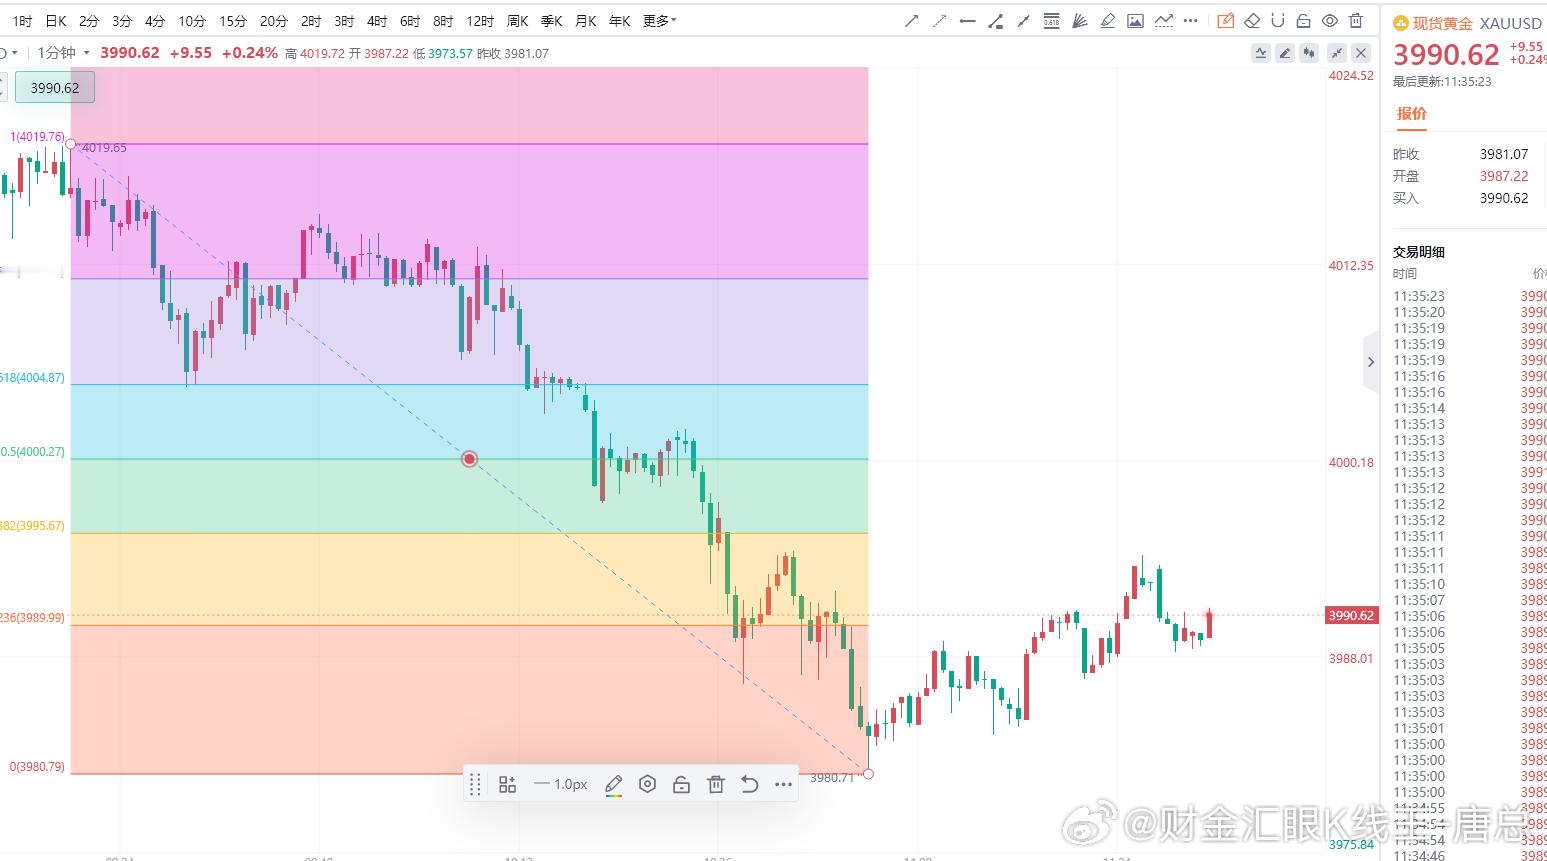Switch to the 15分 timeframe
This screenshot has height=861, width=1547.
[233, 21]
